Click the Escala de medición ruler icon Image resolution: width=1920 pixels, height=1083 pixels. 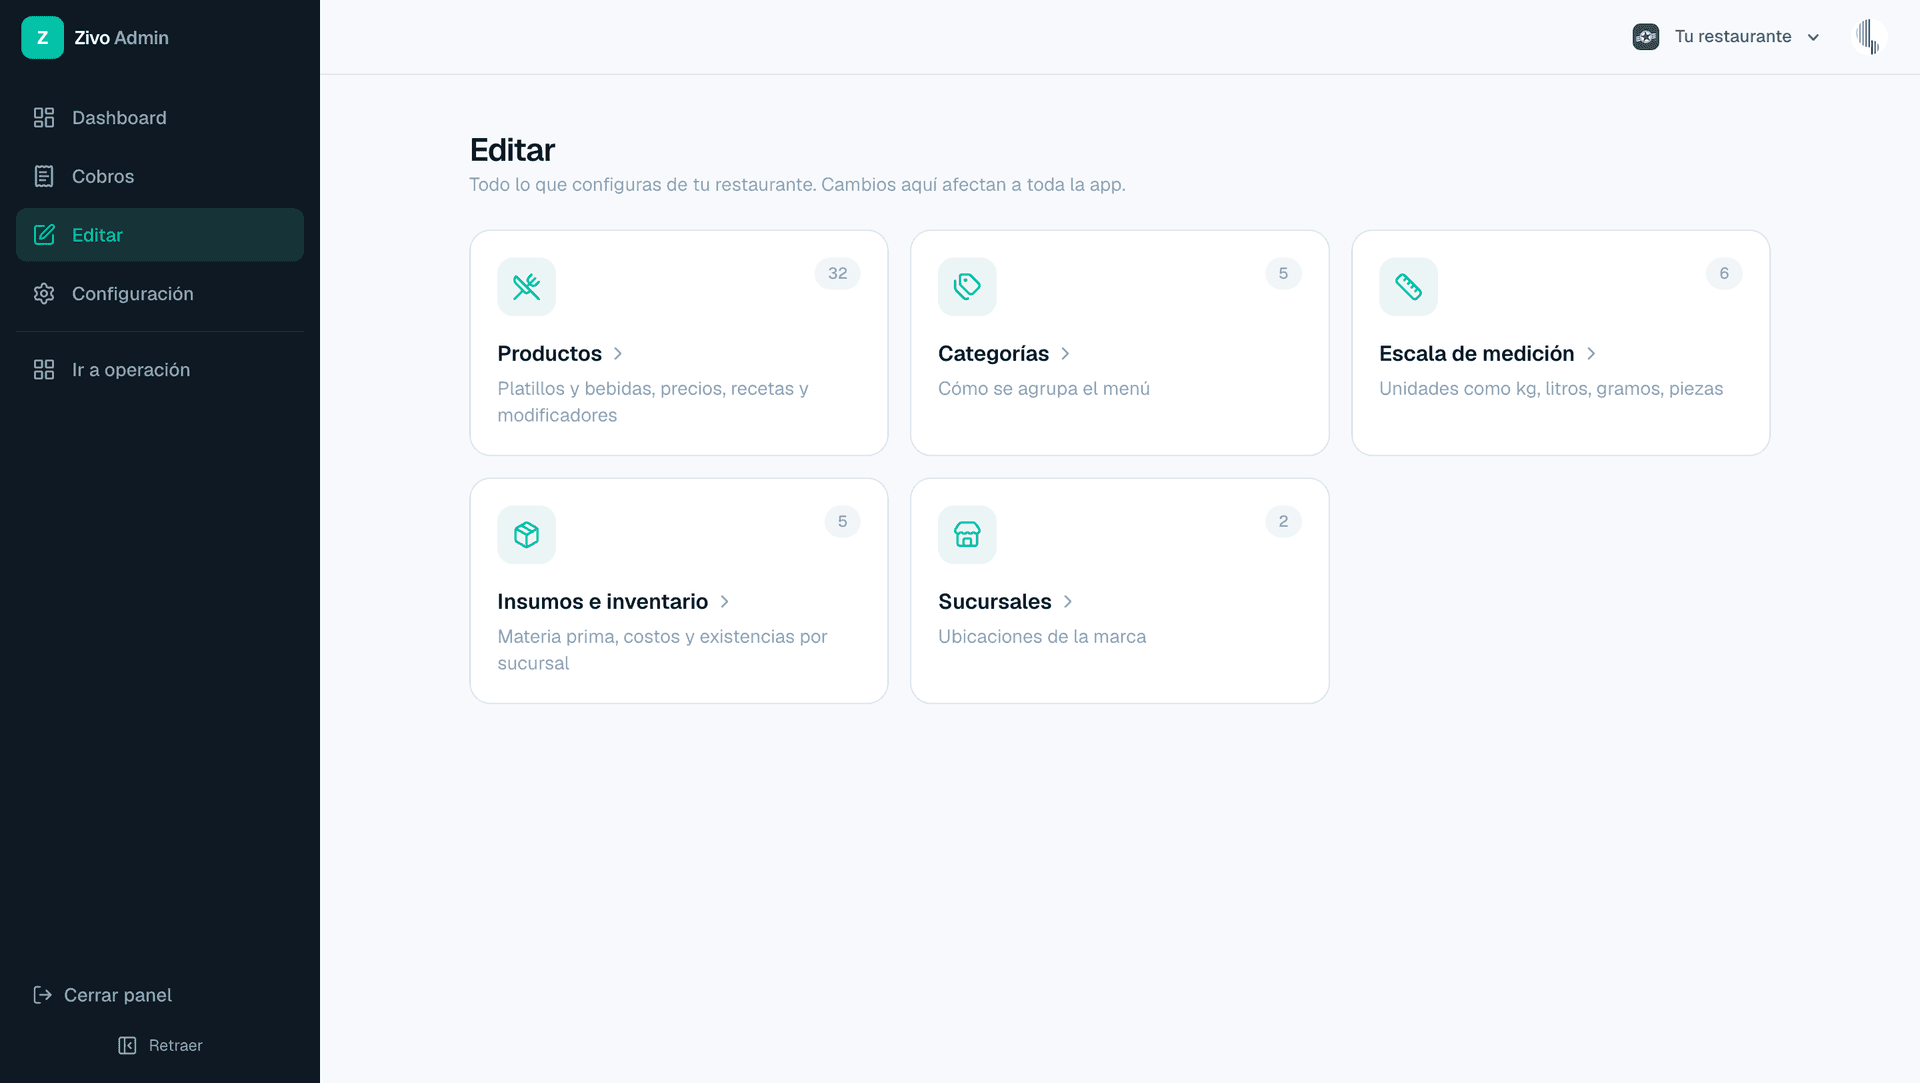coord(1408,287)
